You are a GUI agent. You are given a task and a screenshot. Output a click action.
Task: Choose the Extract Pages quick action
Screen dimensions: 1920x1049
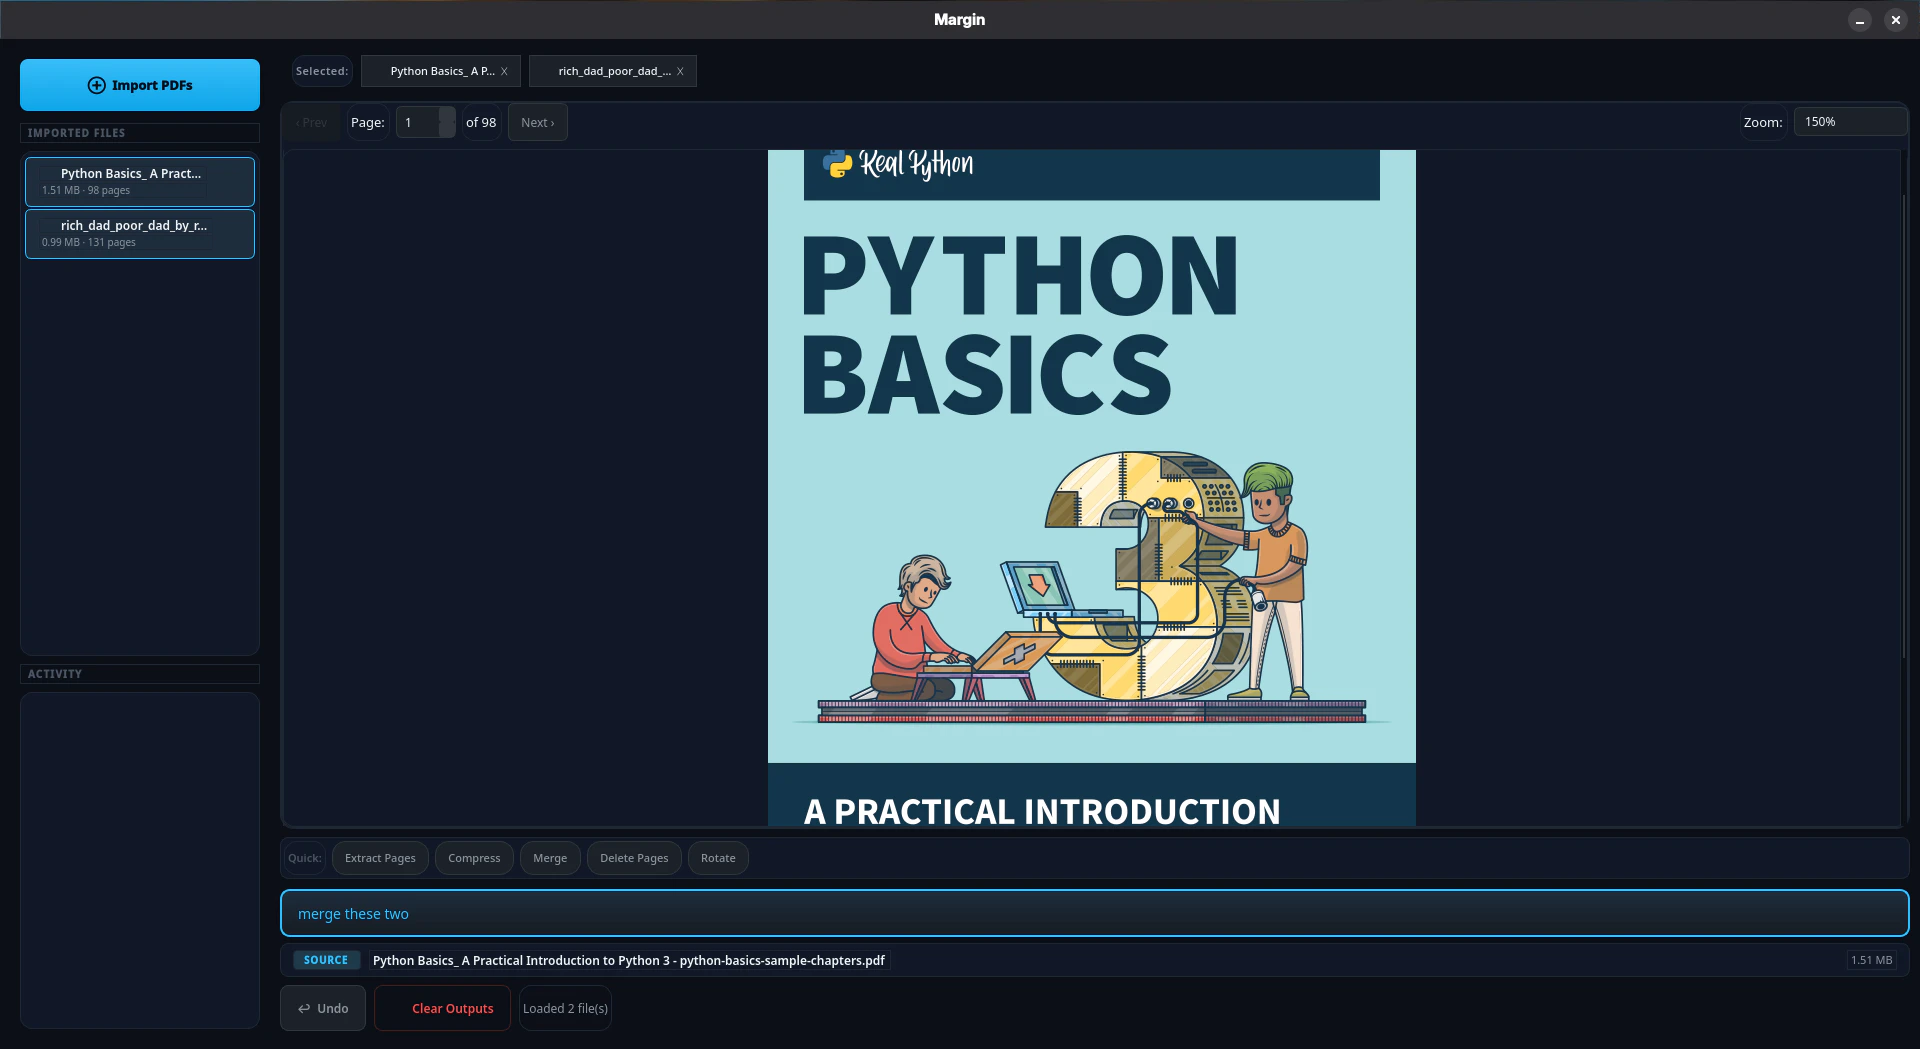(380, 858)
